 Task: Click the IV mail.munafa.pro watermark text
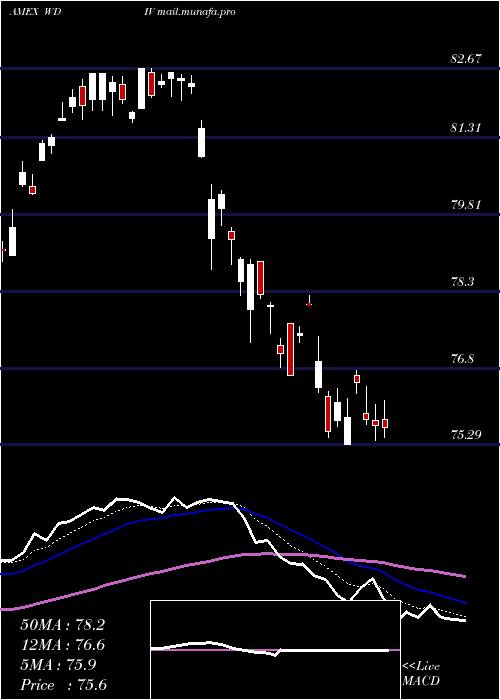(x=190, y=12)
